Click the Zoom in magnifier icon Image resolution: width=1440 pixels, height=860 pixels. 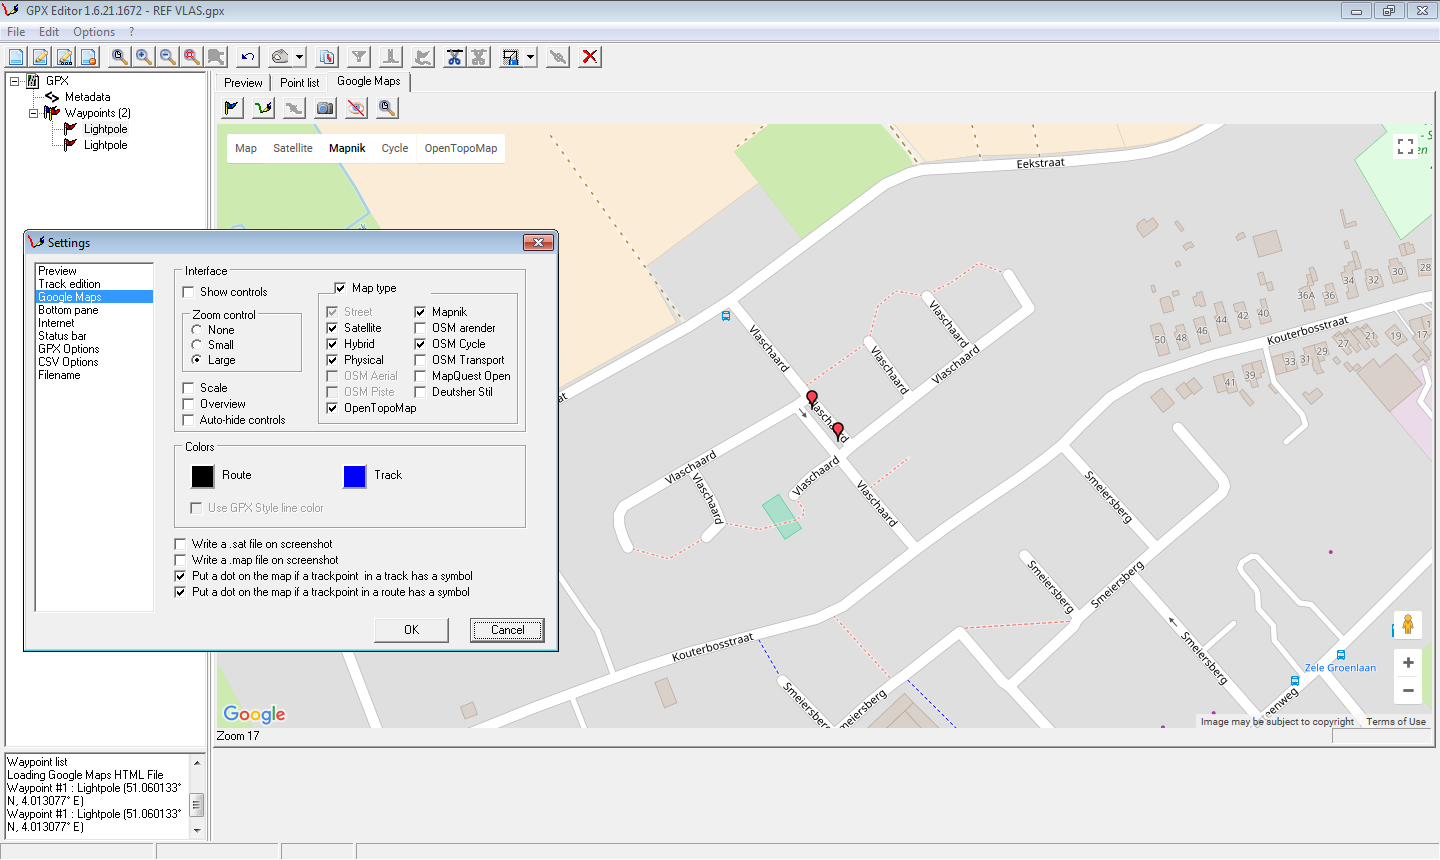143,57
